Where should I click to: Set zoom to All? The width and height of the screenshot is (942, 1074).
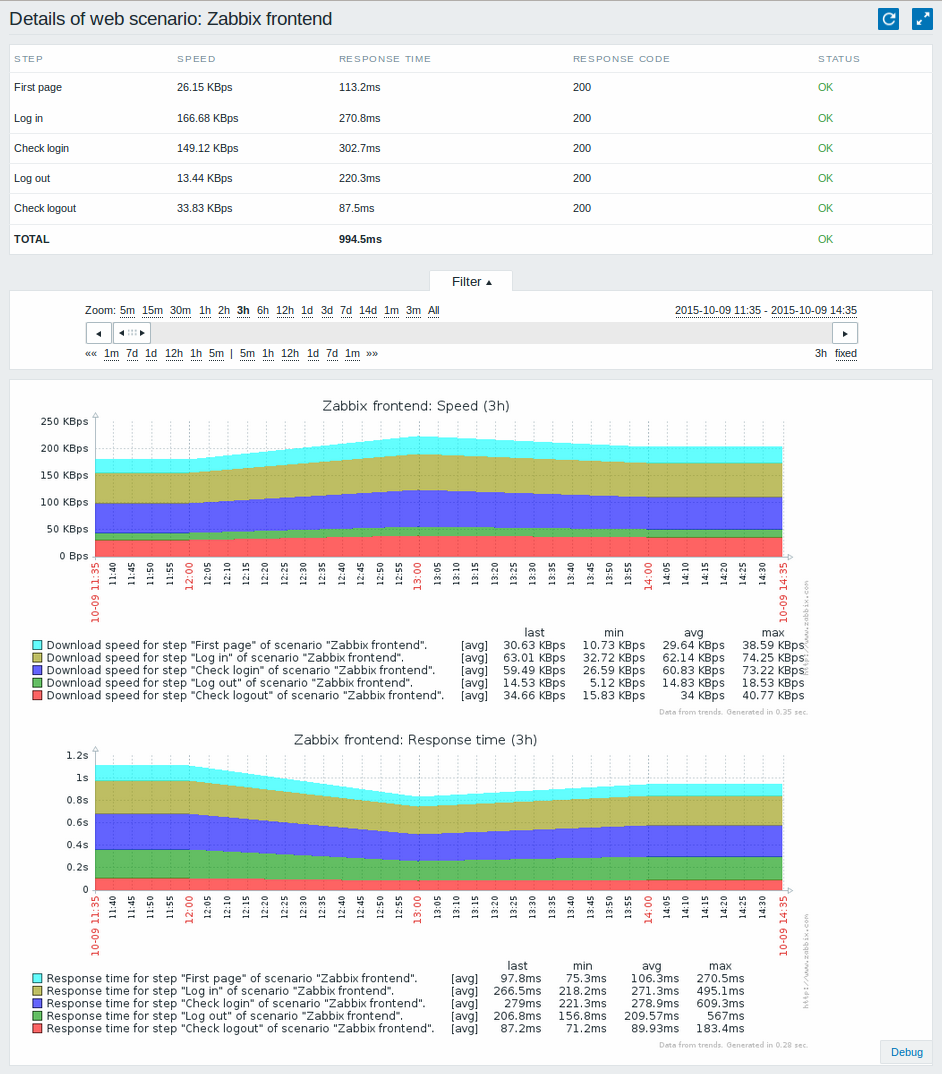point(434,310)
